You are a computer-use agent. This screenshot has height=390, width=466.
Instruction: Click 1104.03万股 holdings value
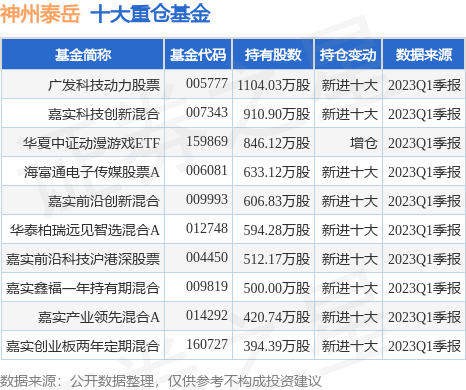(274, 85)
